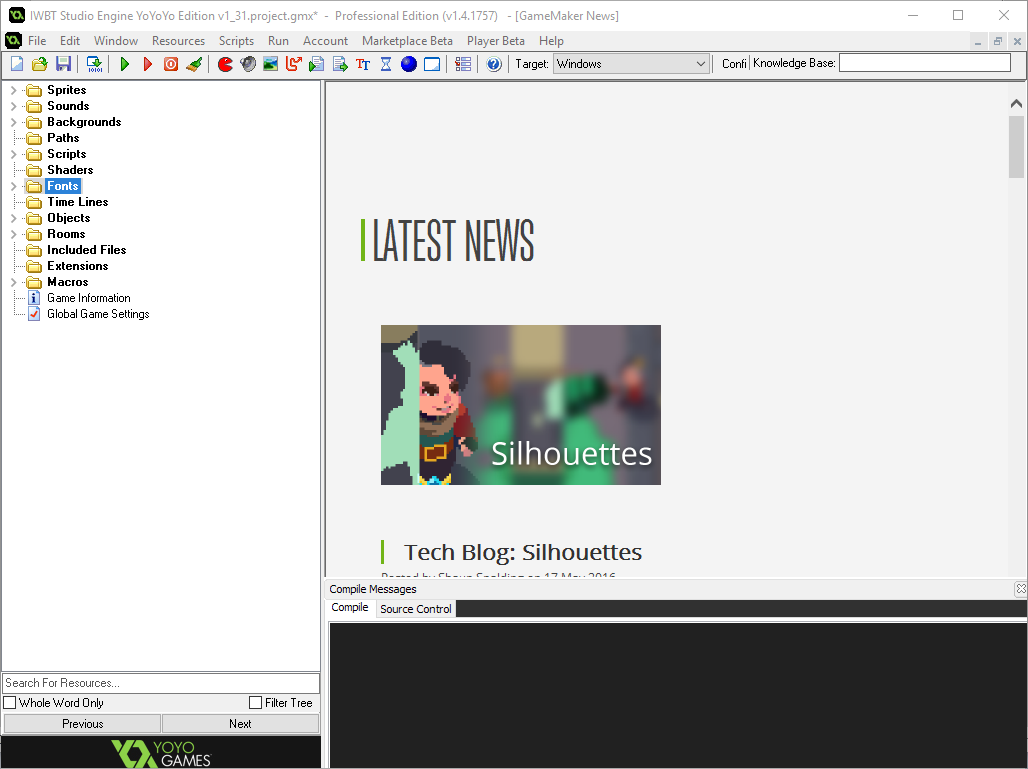Close the Compile Messages panel
Image resolution: width=1028 pixels, height=769 pixels.
coord(1020,589)
